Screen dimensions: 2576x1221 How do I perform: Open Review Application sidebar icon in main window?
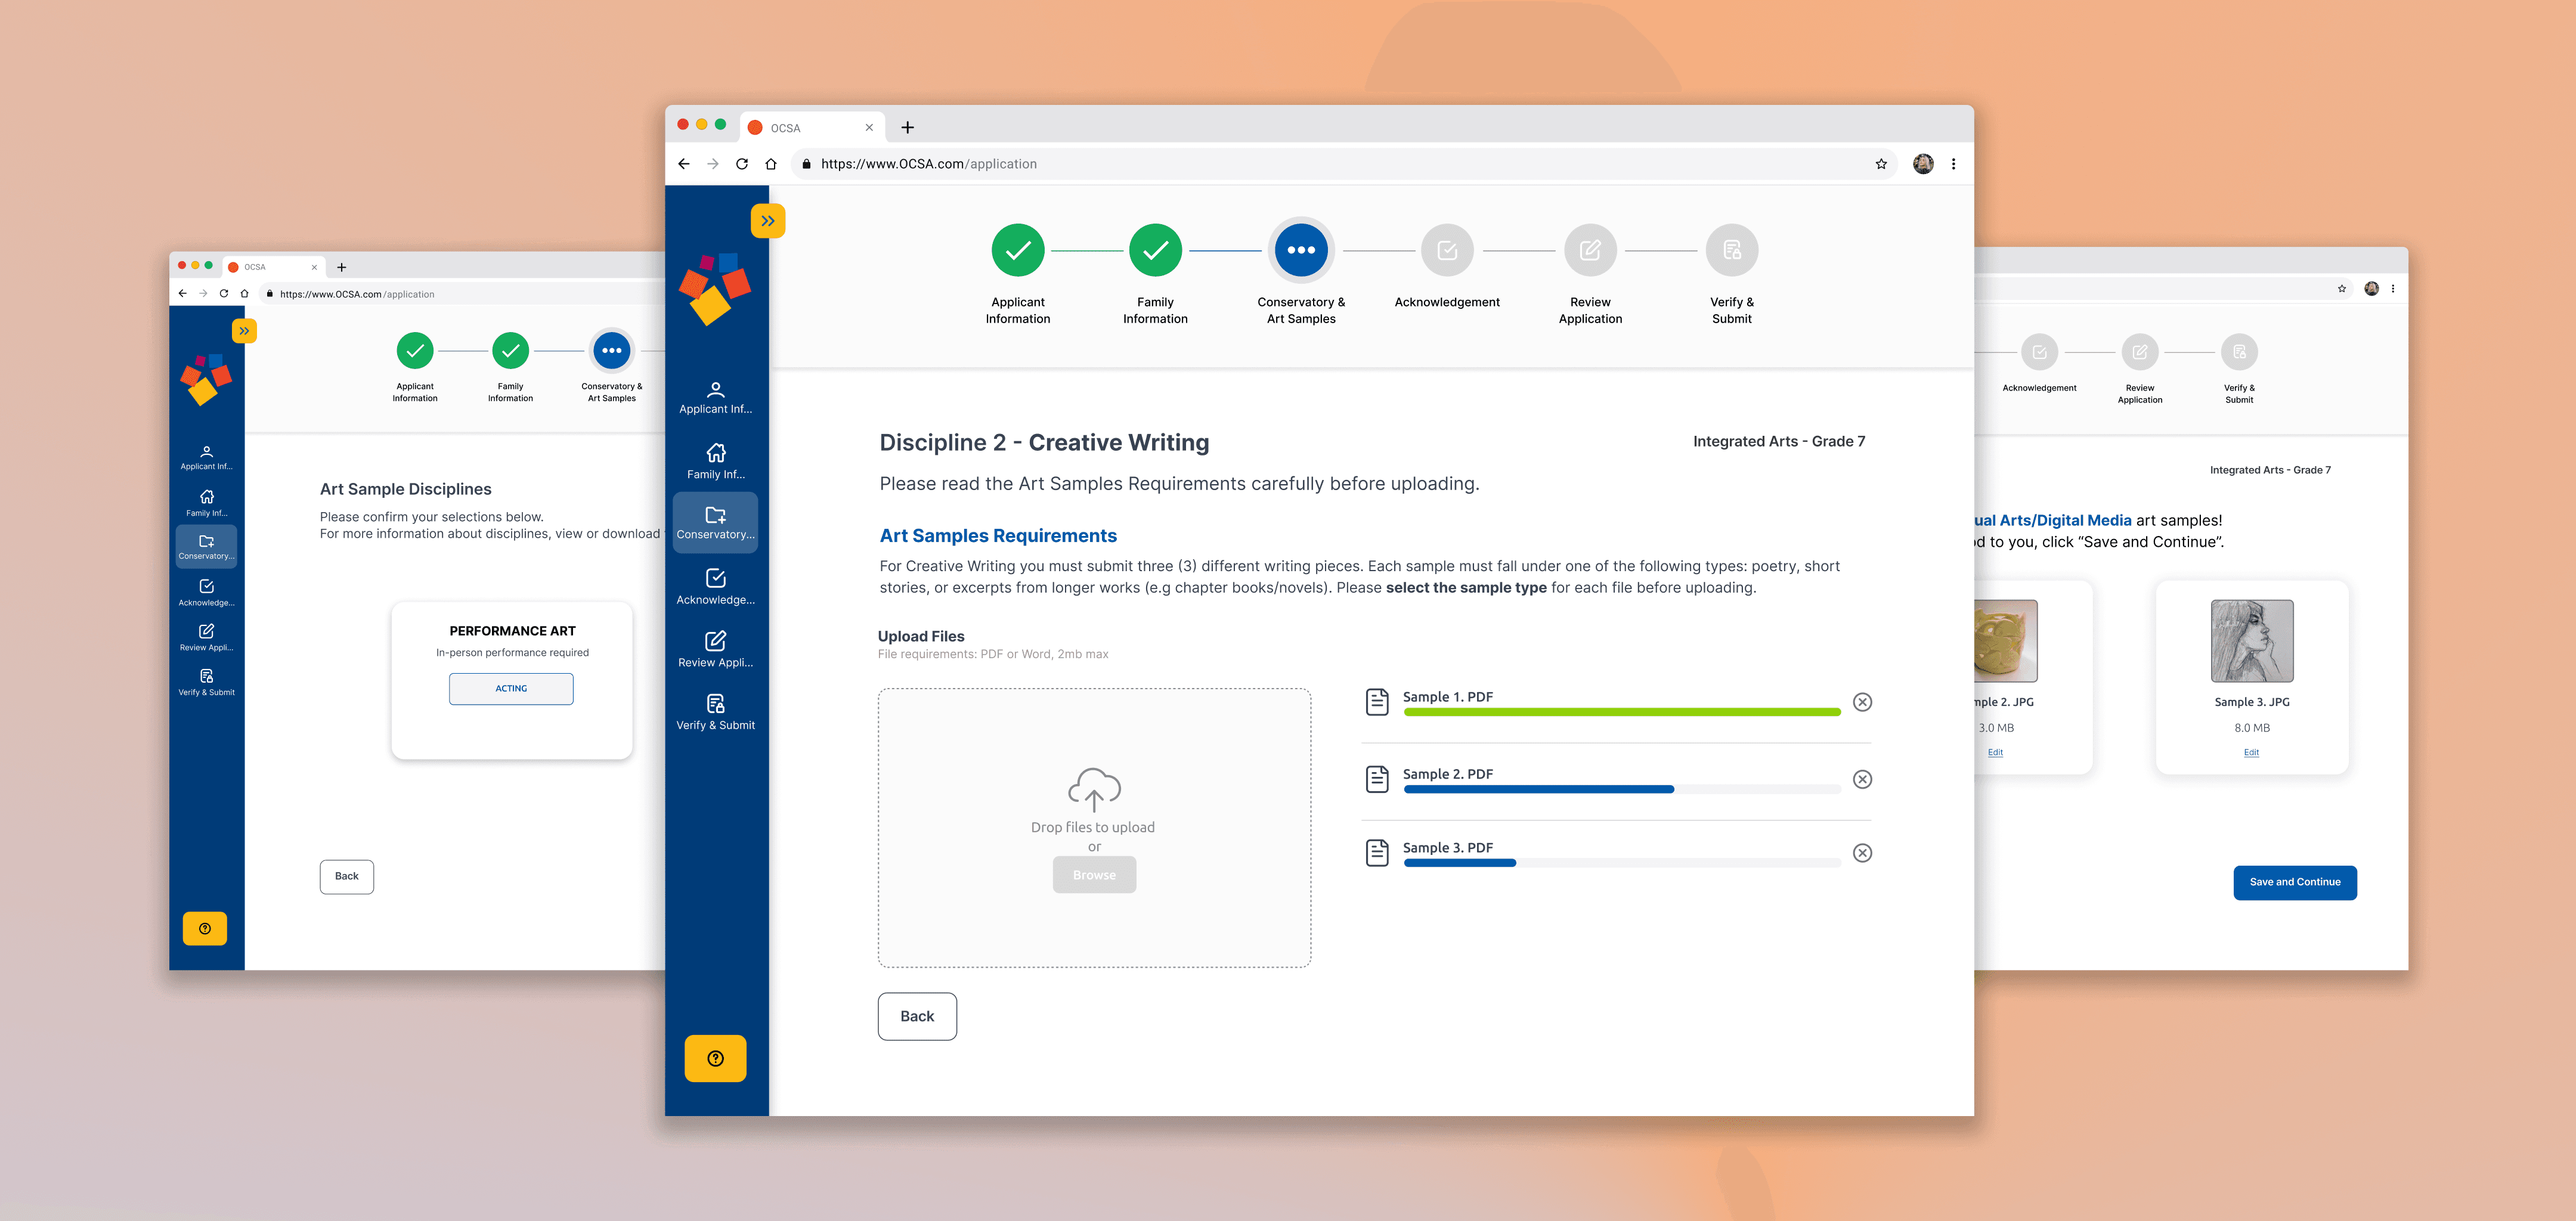pos(715,641)
